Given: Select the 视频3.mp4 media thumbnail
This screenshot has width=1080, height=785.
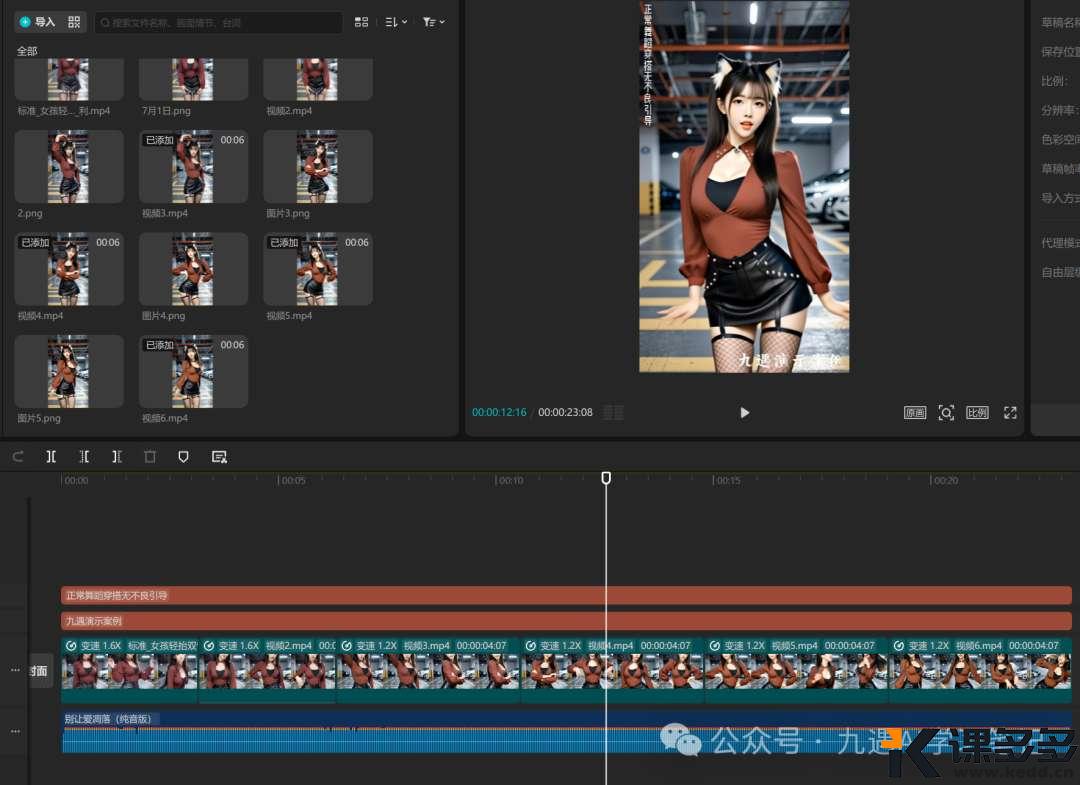Looking at the screenshot, I should click(193, 167).
